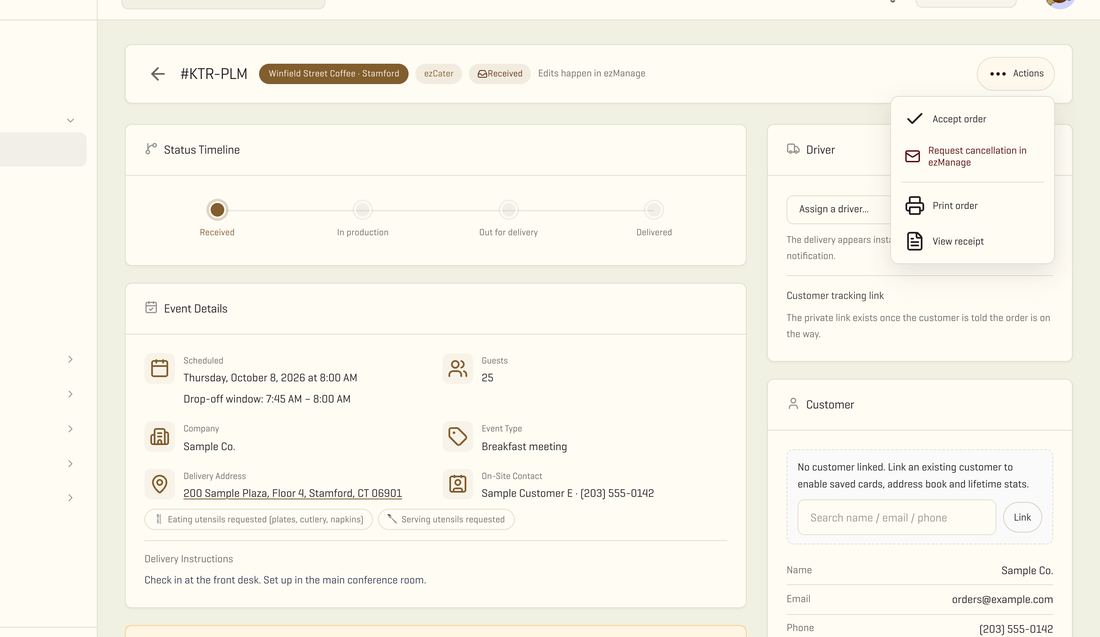Click the ezCater source badge

pos(438,74)
